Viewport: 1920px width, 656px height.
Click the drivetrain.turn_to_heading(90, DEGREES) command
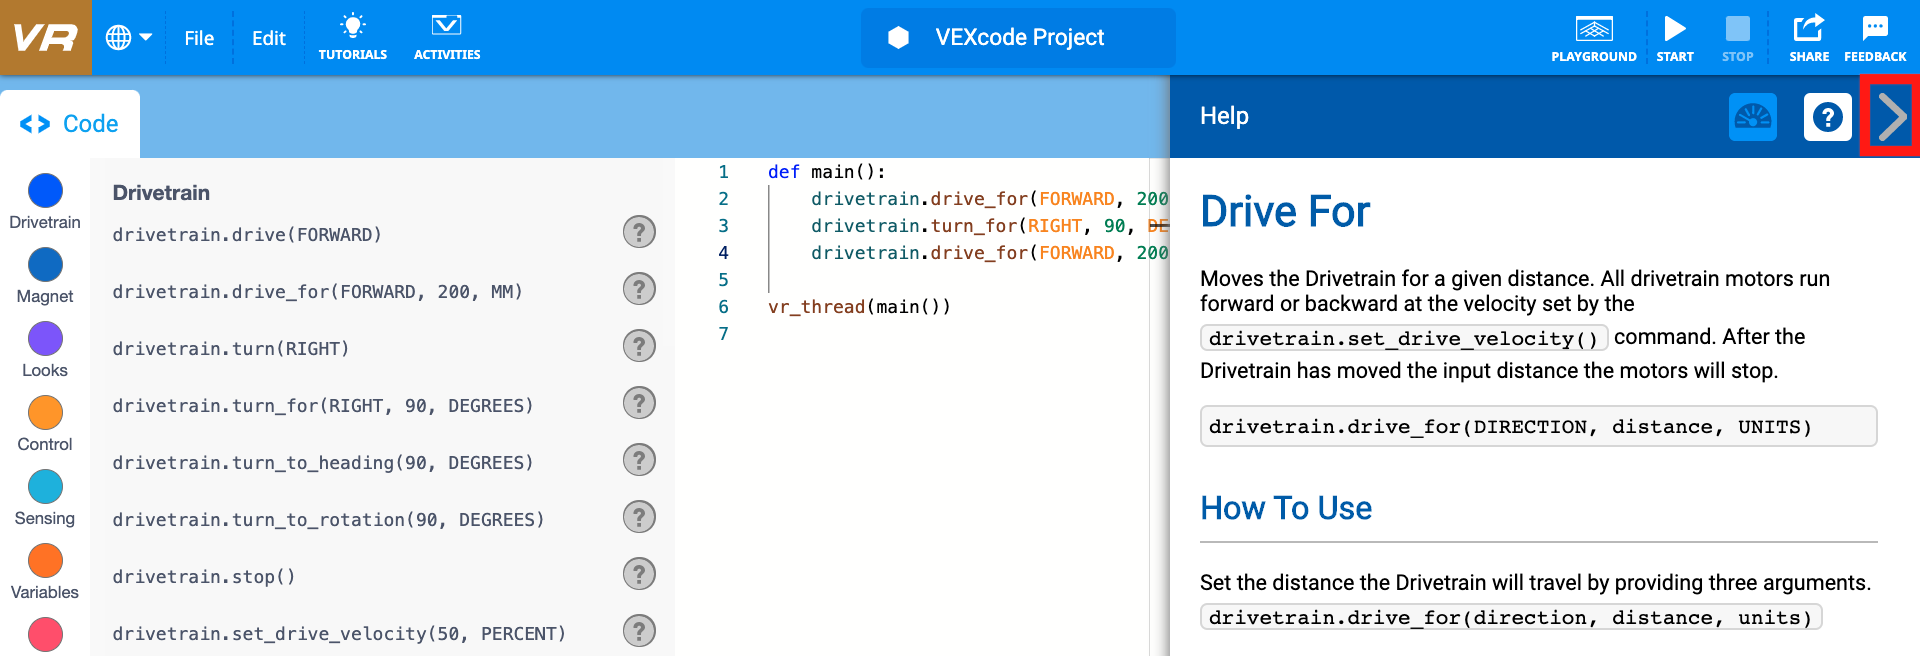coord(322,463)
